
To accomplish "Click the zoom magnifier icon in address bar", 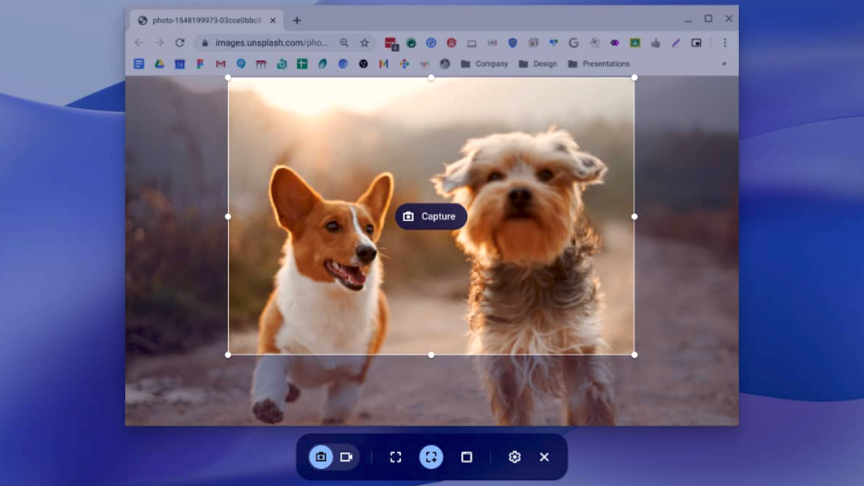I will [344, 43].
